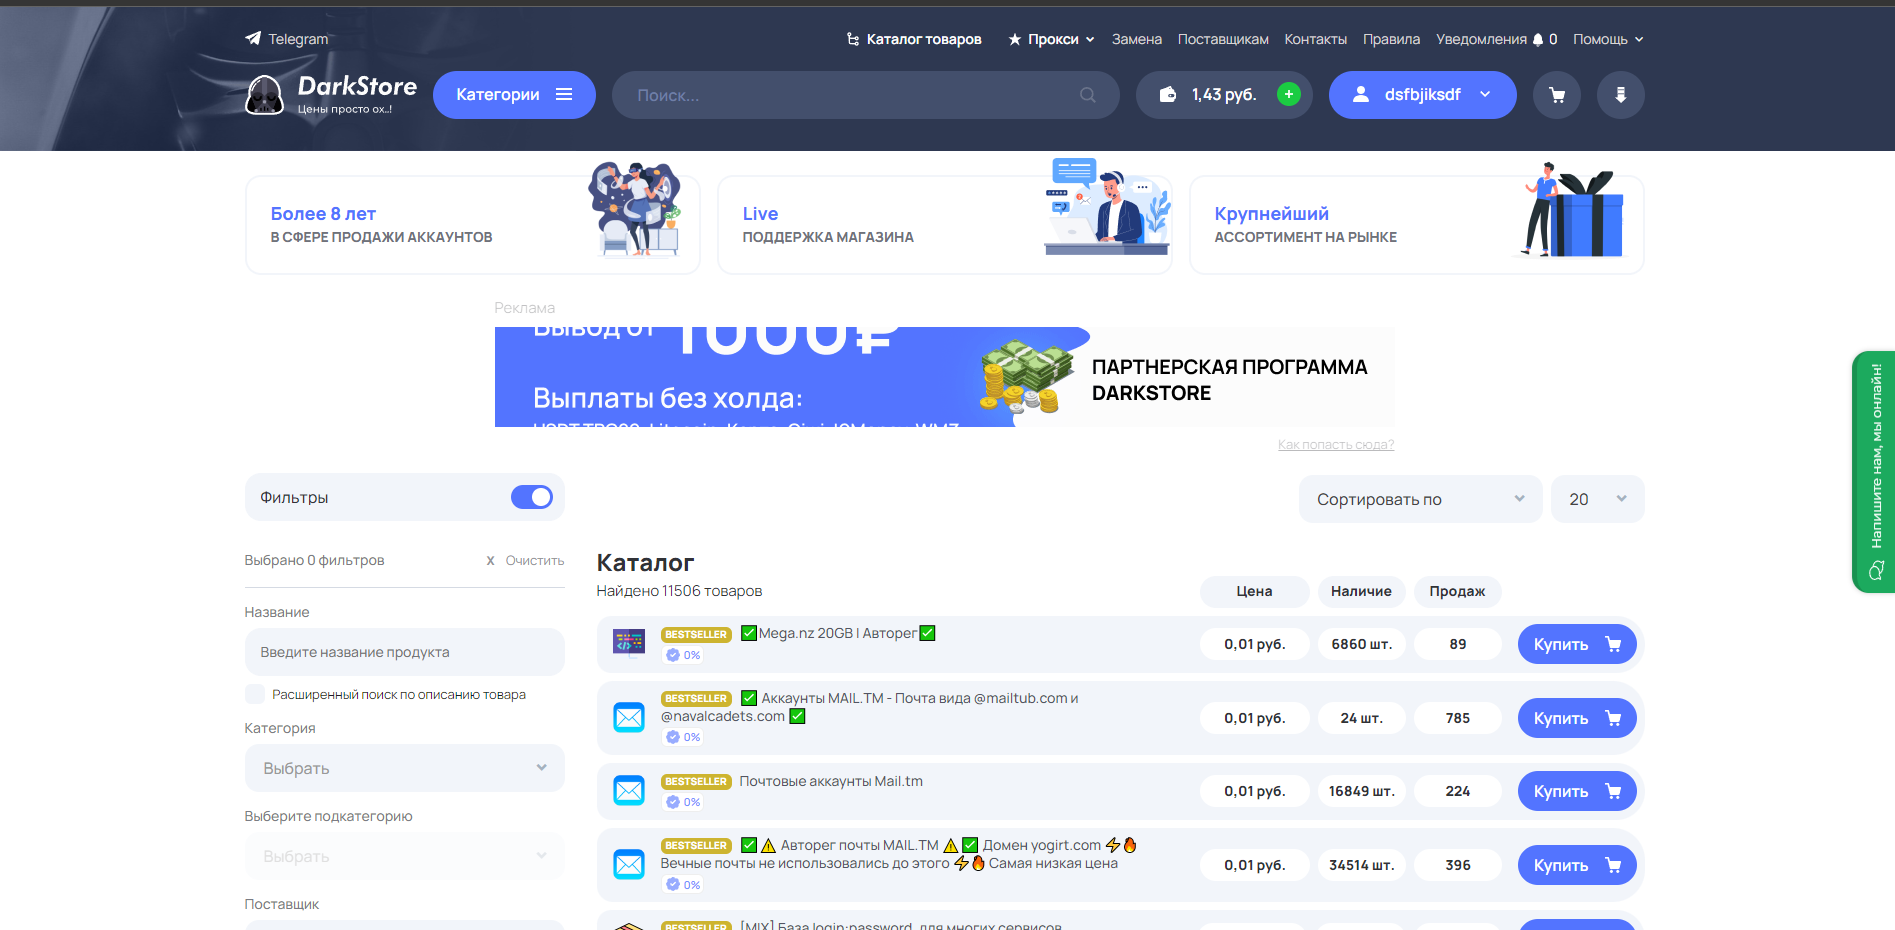The height and width of the screenshot is (930, 1895).
Task: Click the gift box illustration
Action: [x=1573, y=209]
